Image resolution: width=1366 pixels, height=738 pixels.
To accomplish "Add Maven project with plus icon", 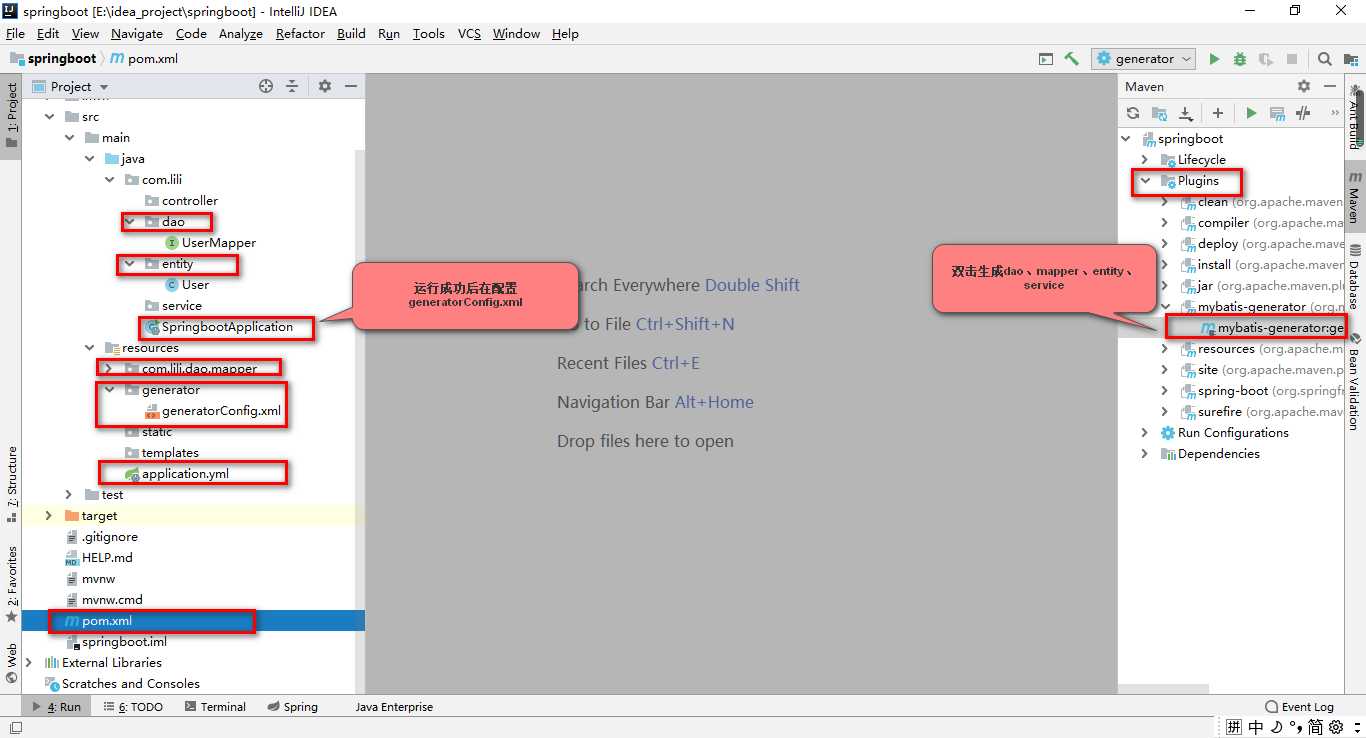I will click(1218, 113).
